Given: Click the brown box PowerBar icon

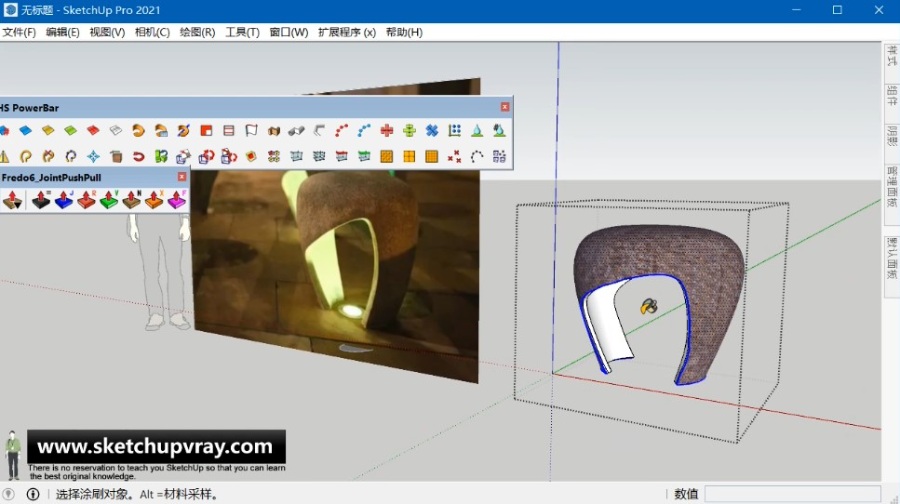Looking at the screenshot, I should [x=115, y=156].
